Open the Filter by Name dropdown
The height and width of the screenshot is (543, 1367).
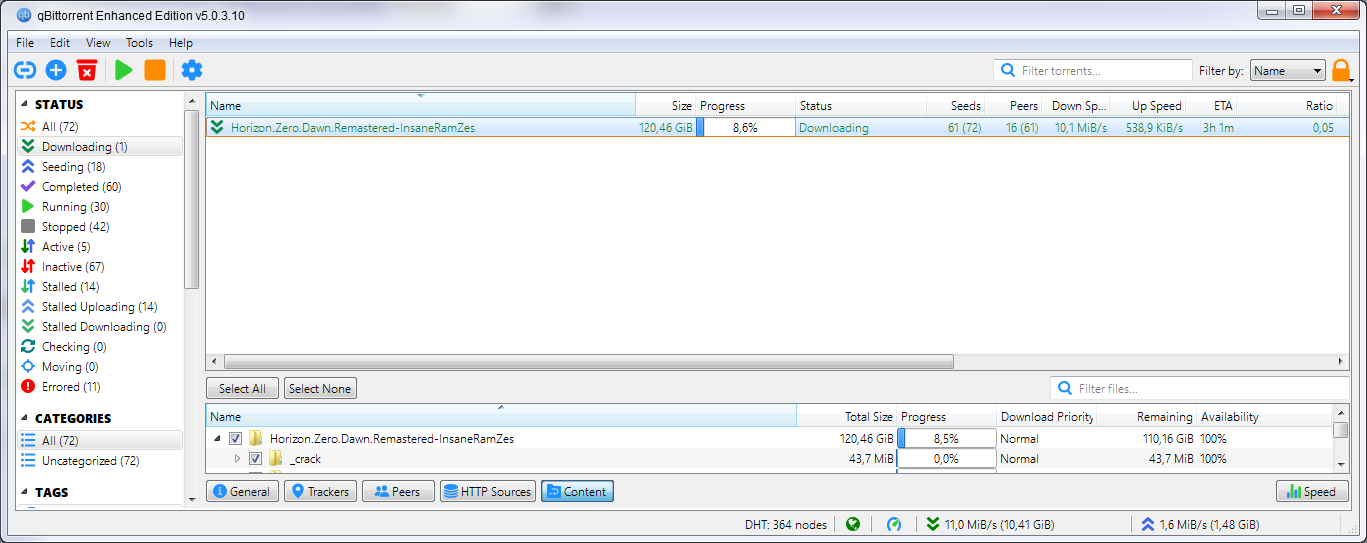point(1288,71)
